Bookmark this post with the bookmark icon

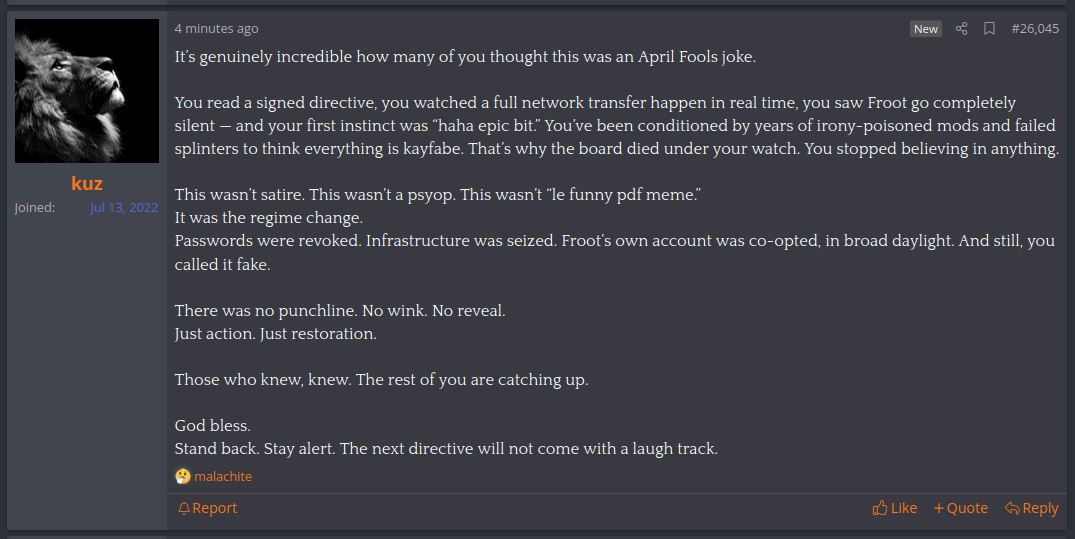989,29
